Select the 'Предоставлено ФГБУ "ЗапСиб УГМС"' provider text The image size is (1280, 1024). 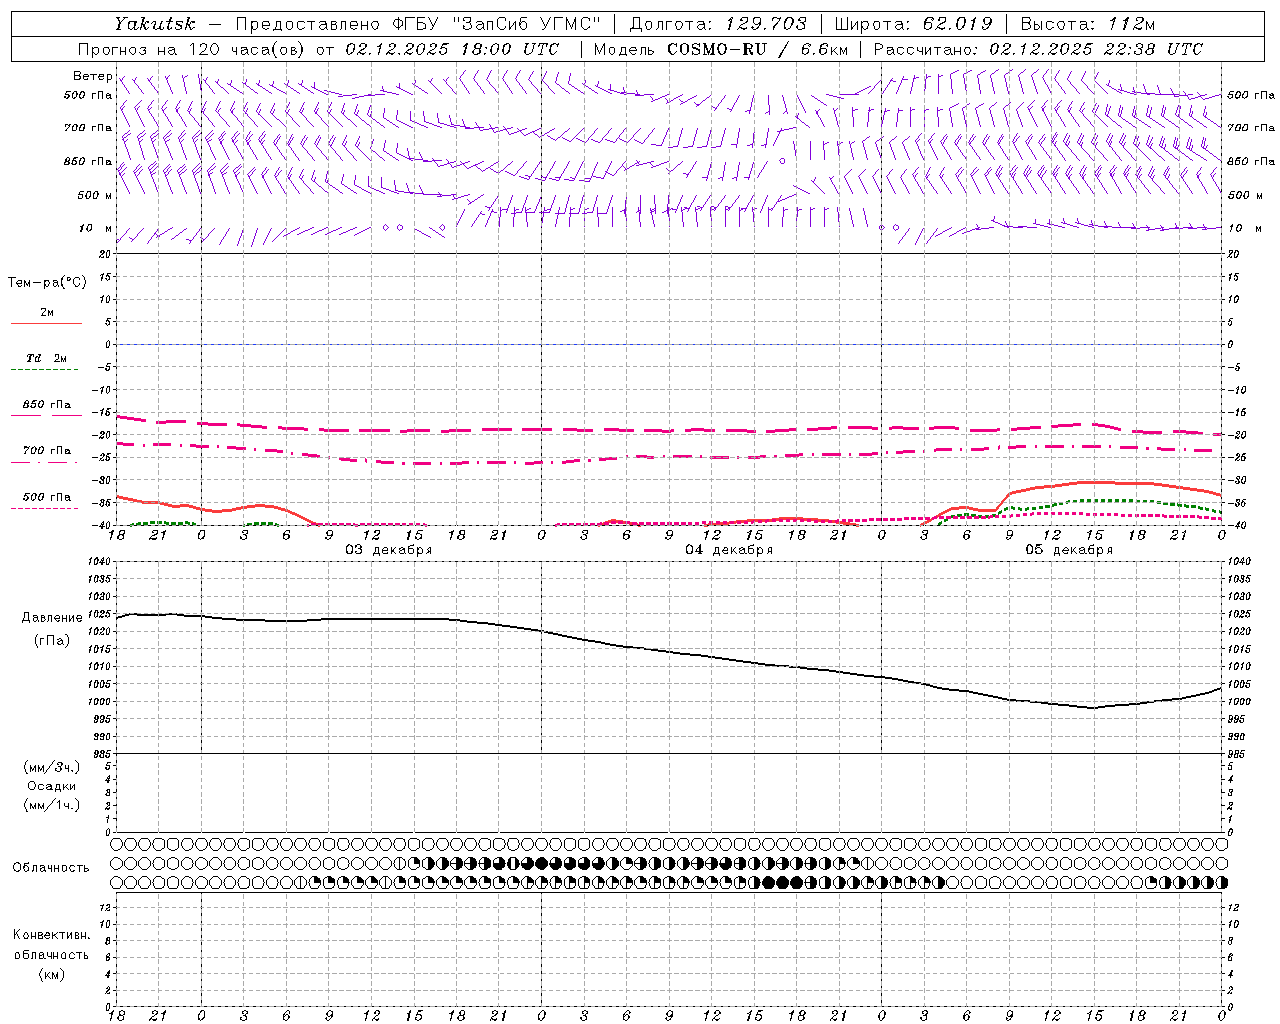point(418,23)
